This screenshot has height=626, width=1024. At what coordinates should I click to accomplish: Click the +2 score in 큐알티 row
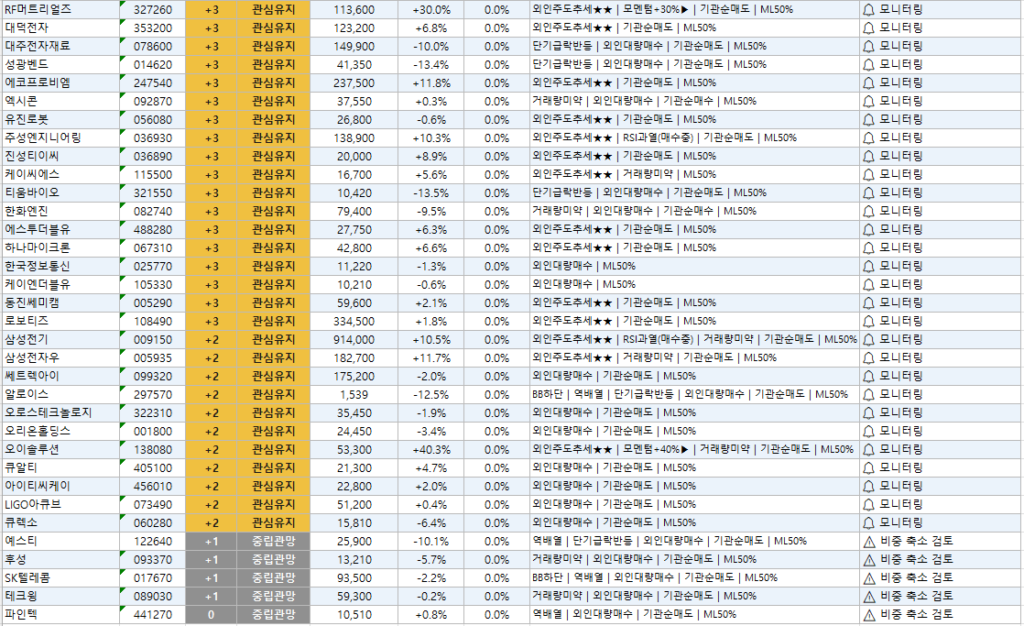pyautogui.click(x=212, y=468)
